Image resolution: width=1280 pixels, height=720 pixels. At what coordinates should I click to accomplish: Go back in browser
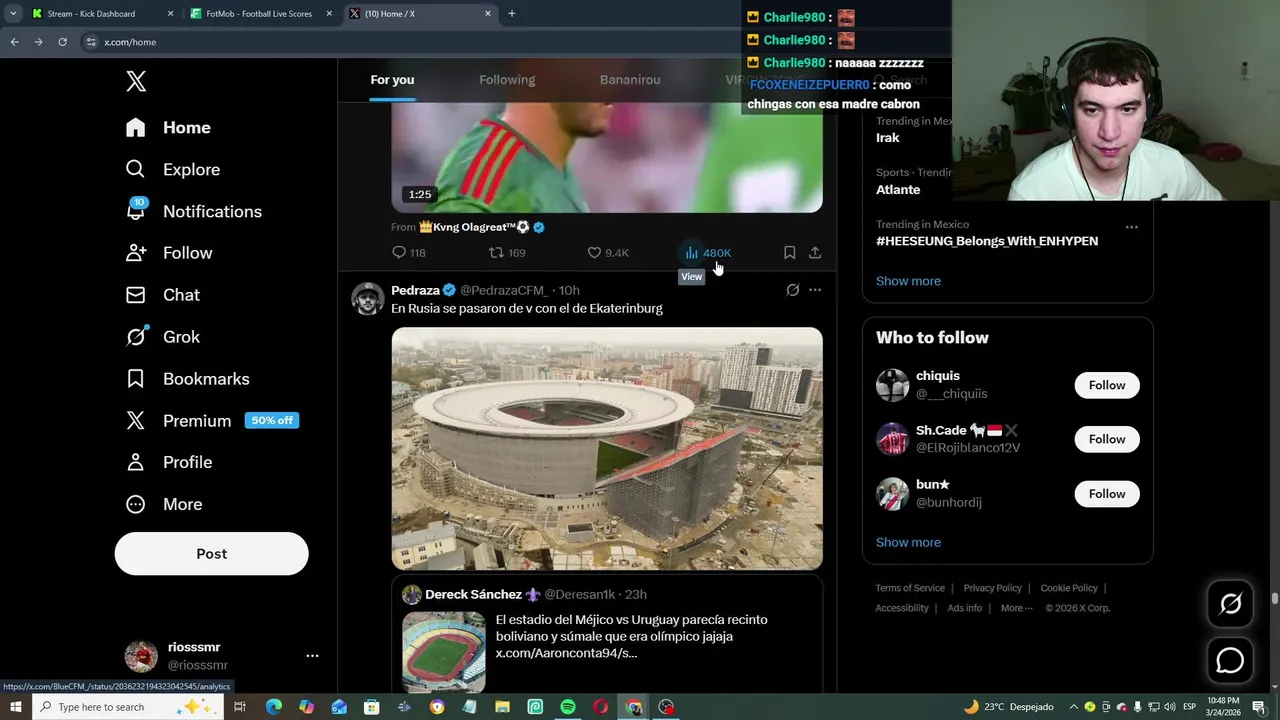click(x=14, y=42)
